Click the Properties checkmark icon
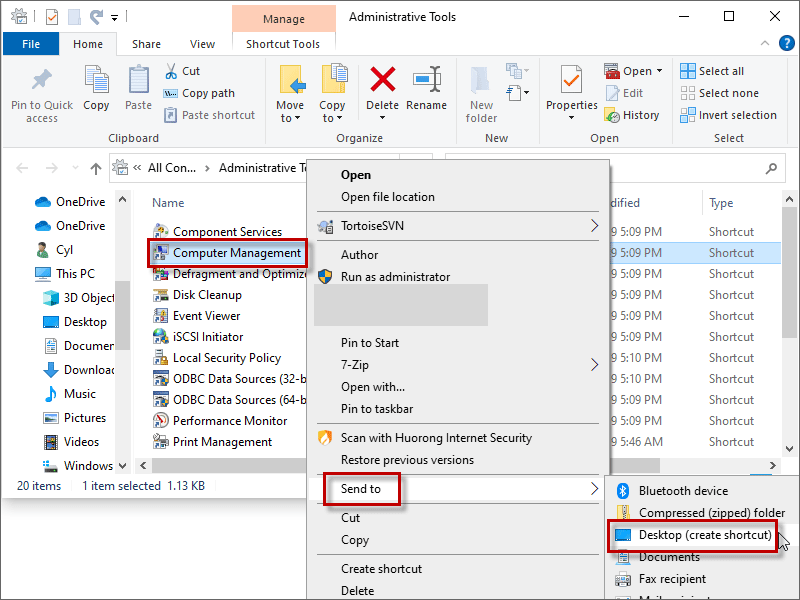Image resolution: width=800 pixels, height=600 pixels. pos(571,79)
